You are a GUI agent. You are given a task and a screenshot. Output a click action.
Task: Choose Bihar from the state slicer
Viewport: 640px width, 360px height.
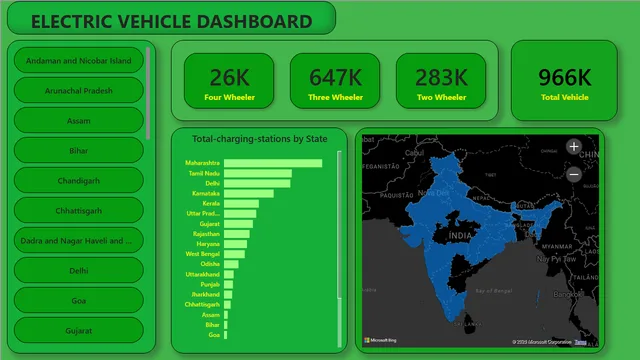[x=79, y=151]
